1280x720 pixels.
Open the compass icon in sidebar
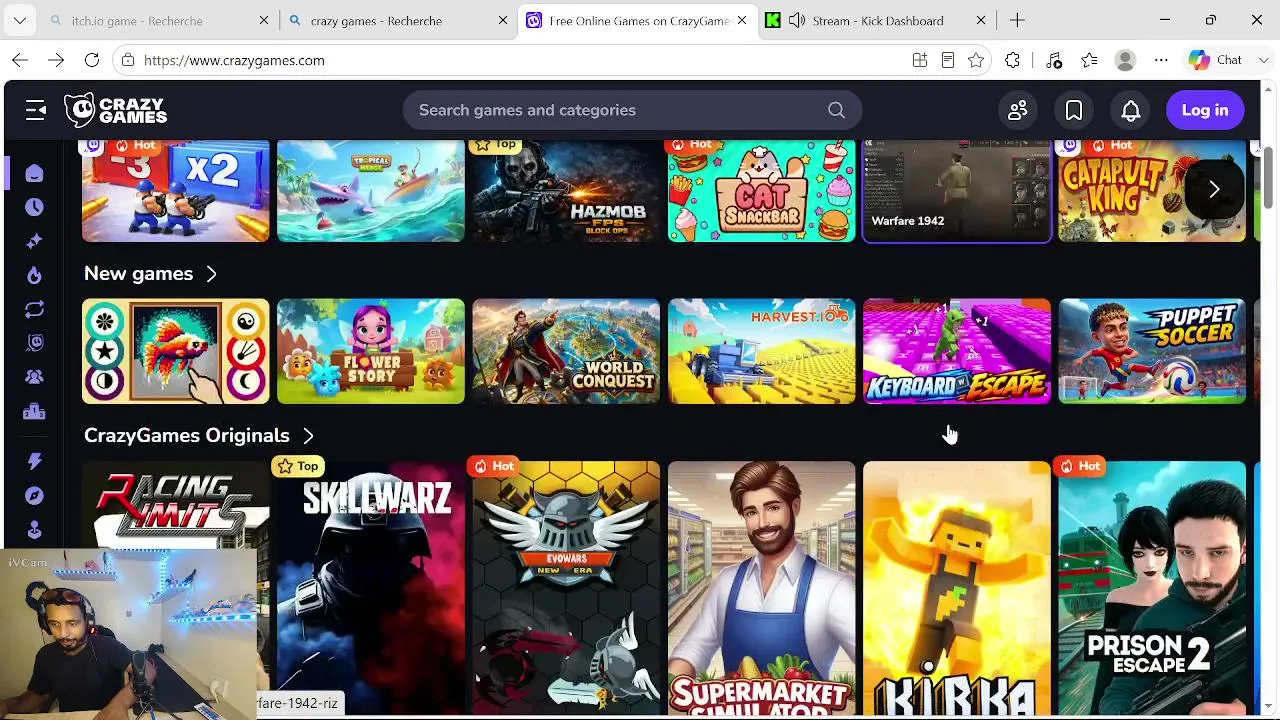[35, 495]
